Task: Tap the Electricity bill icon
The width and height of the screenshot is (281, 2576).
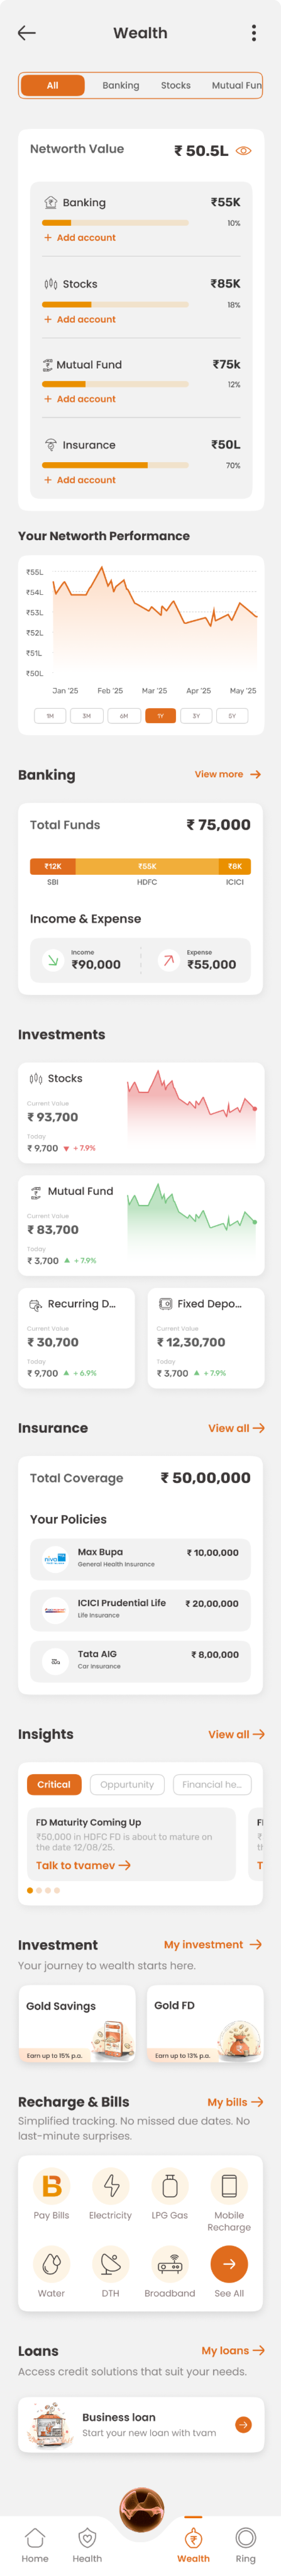Action: pyautogui.click(x=110, y=2185)
